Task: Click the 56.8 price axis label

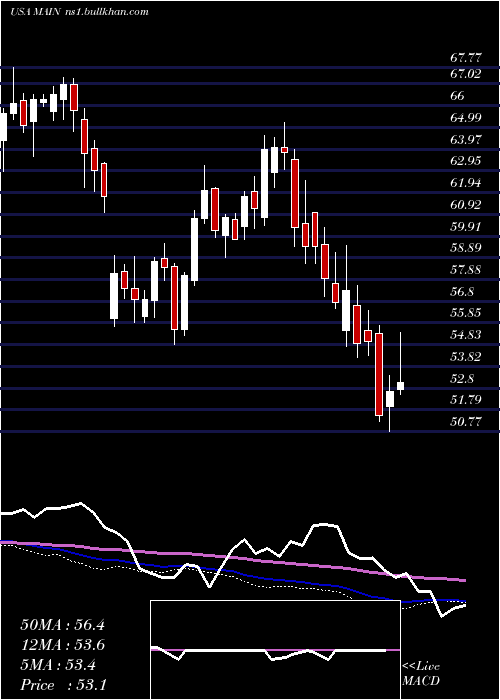Action: 462,292
